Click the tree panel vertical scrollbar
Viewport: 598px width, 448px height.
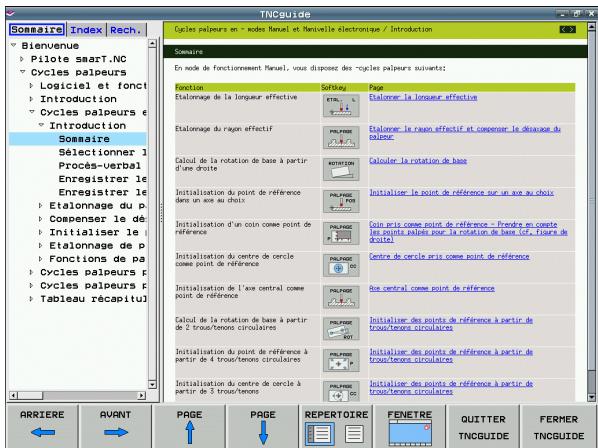pos(152,214)
